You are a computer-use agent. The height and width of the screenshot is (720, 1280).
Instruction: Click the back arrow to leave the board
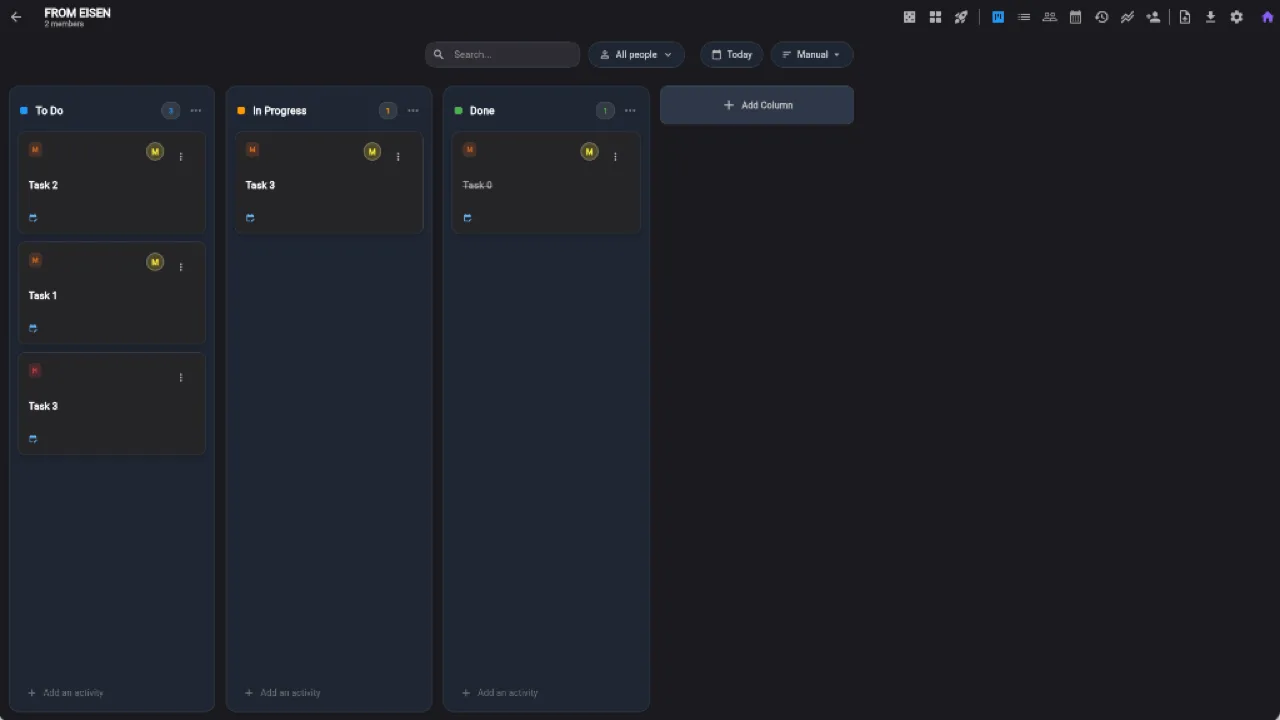[15, 16]
